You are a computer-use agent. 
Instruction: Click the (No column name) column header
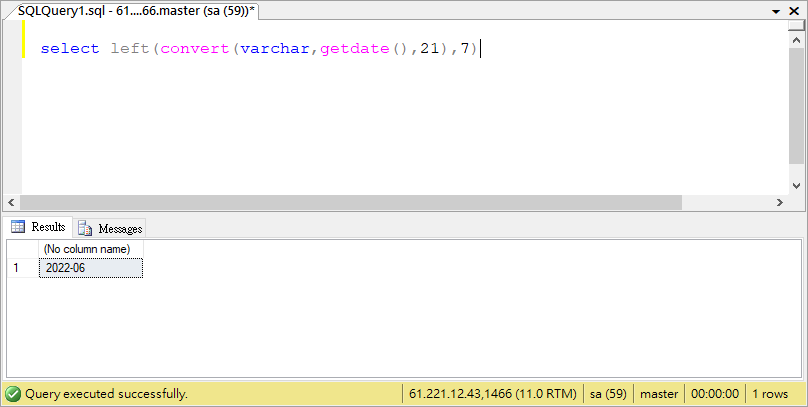click(x=90, y=249)
